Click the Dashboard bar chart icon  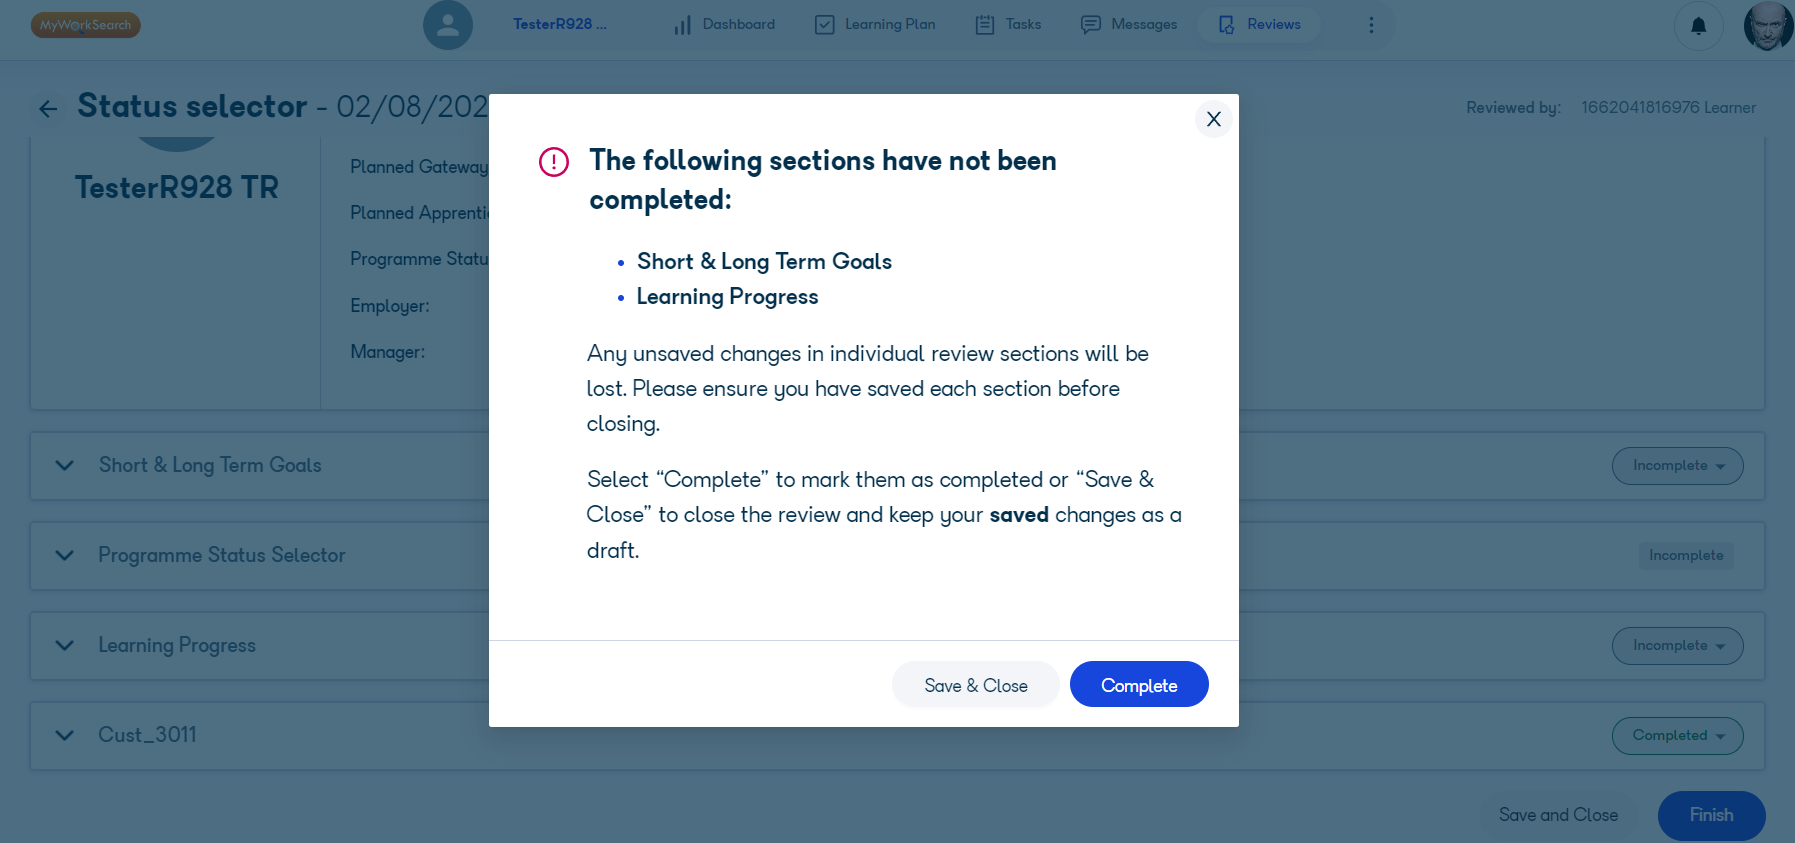(683, 25)
